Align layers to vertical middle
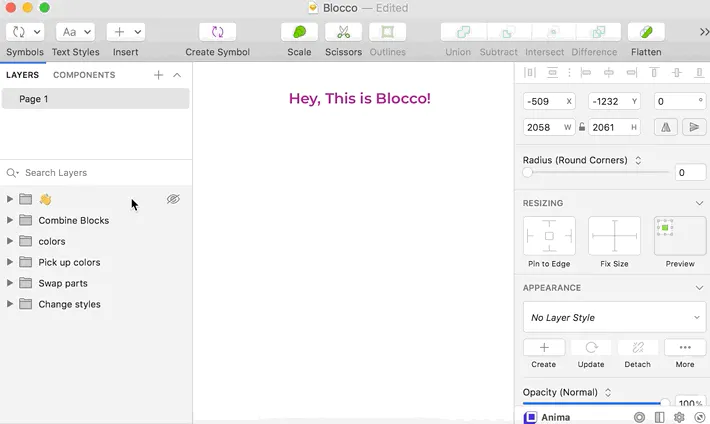710x424 pixels. (x=676, y=72)
